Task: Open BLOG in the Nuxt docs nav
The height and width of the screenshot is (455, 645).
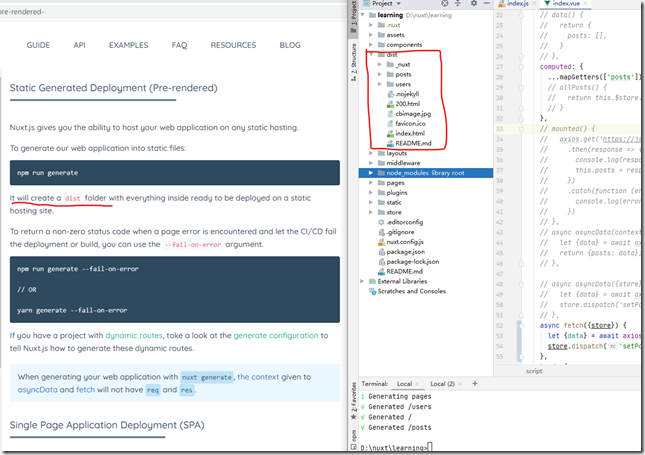Action: (x=290, y=45)
